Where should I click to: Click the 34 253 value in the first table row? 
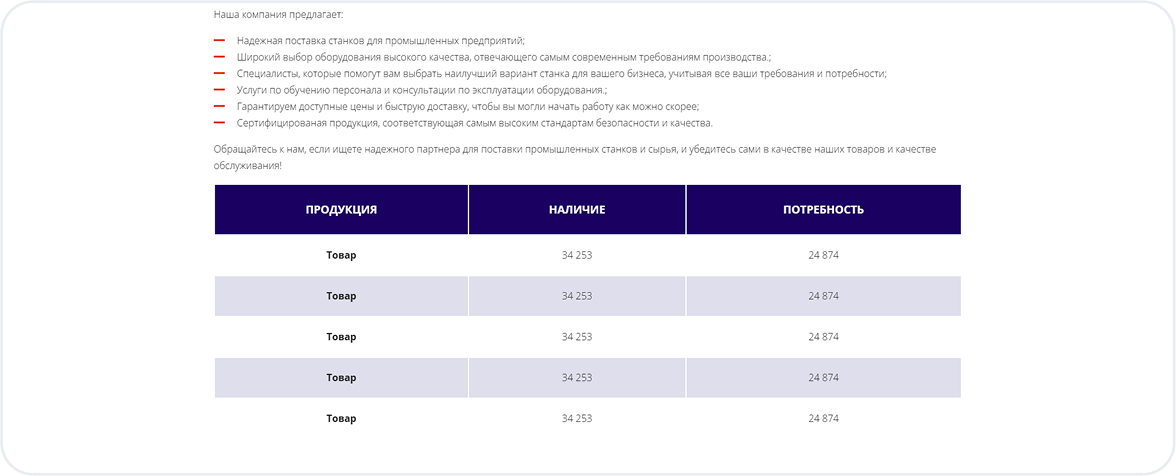pos(577,255)
